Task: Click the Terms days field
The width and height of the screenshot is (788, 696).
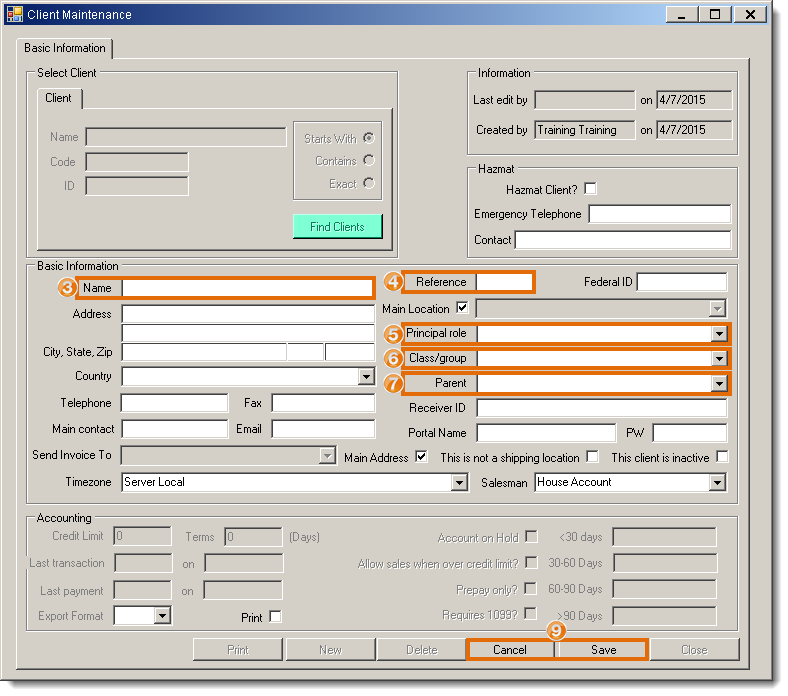Action: pyautogui.click(x=253, y=536)
